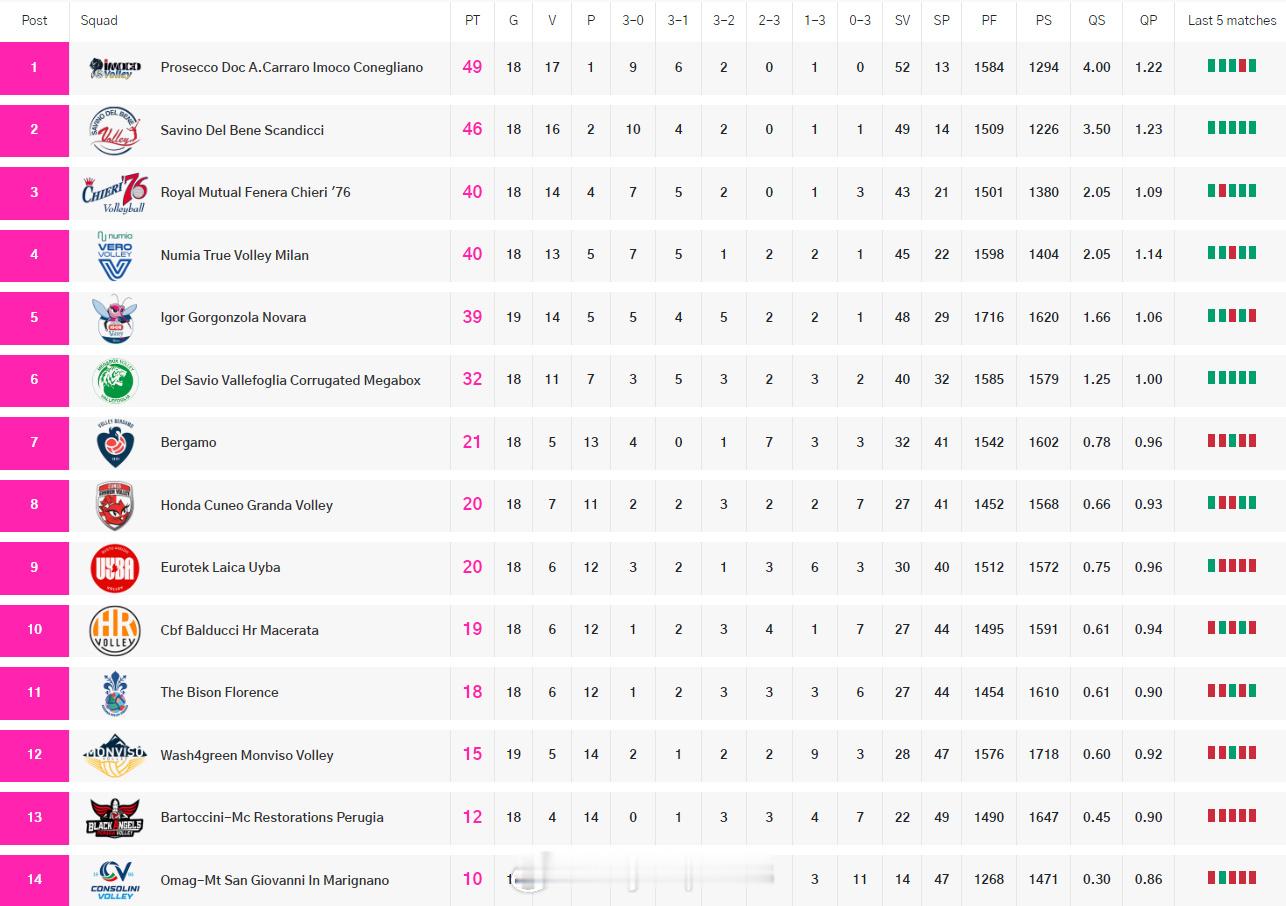This screenshot has width=1286, height=906.
Task: Select Perugia's last 5 matches form strip
Action: coord(1232,816)
